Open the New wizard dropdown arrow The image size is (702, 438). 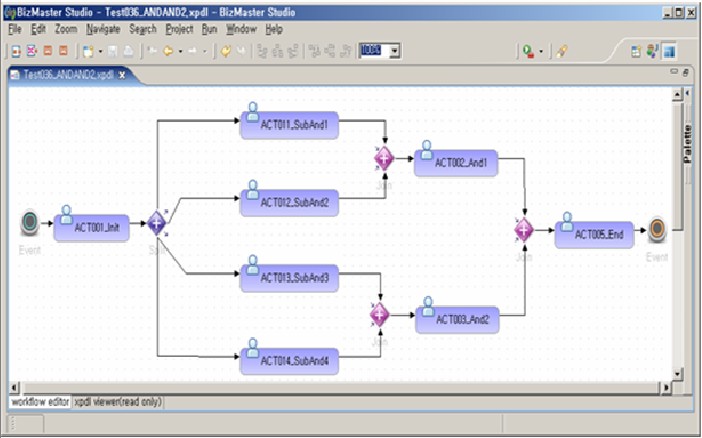click(100, 52)
